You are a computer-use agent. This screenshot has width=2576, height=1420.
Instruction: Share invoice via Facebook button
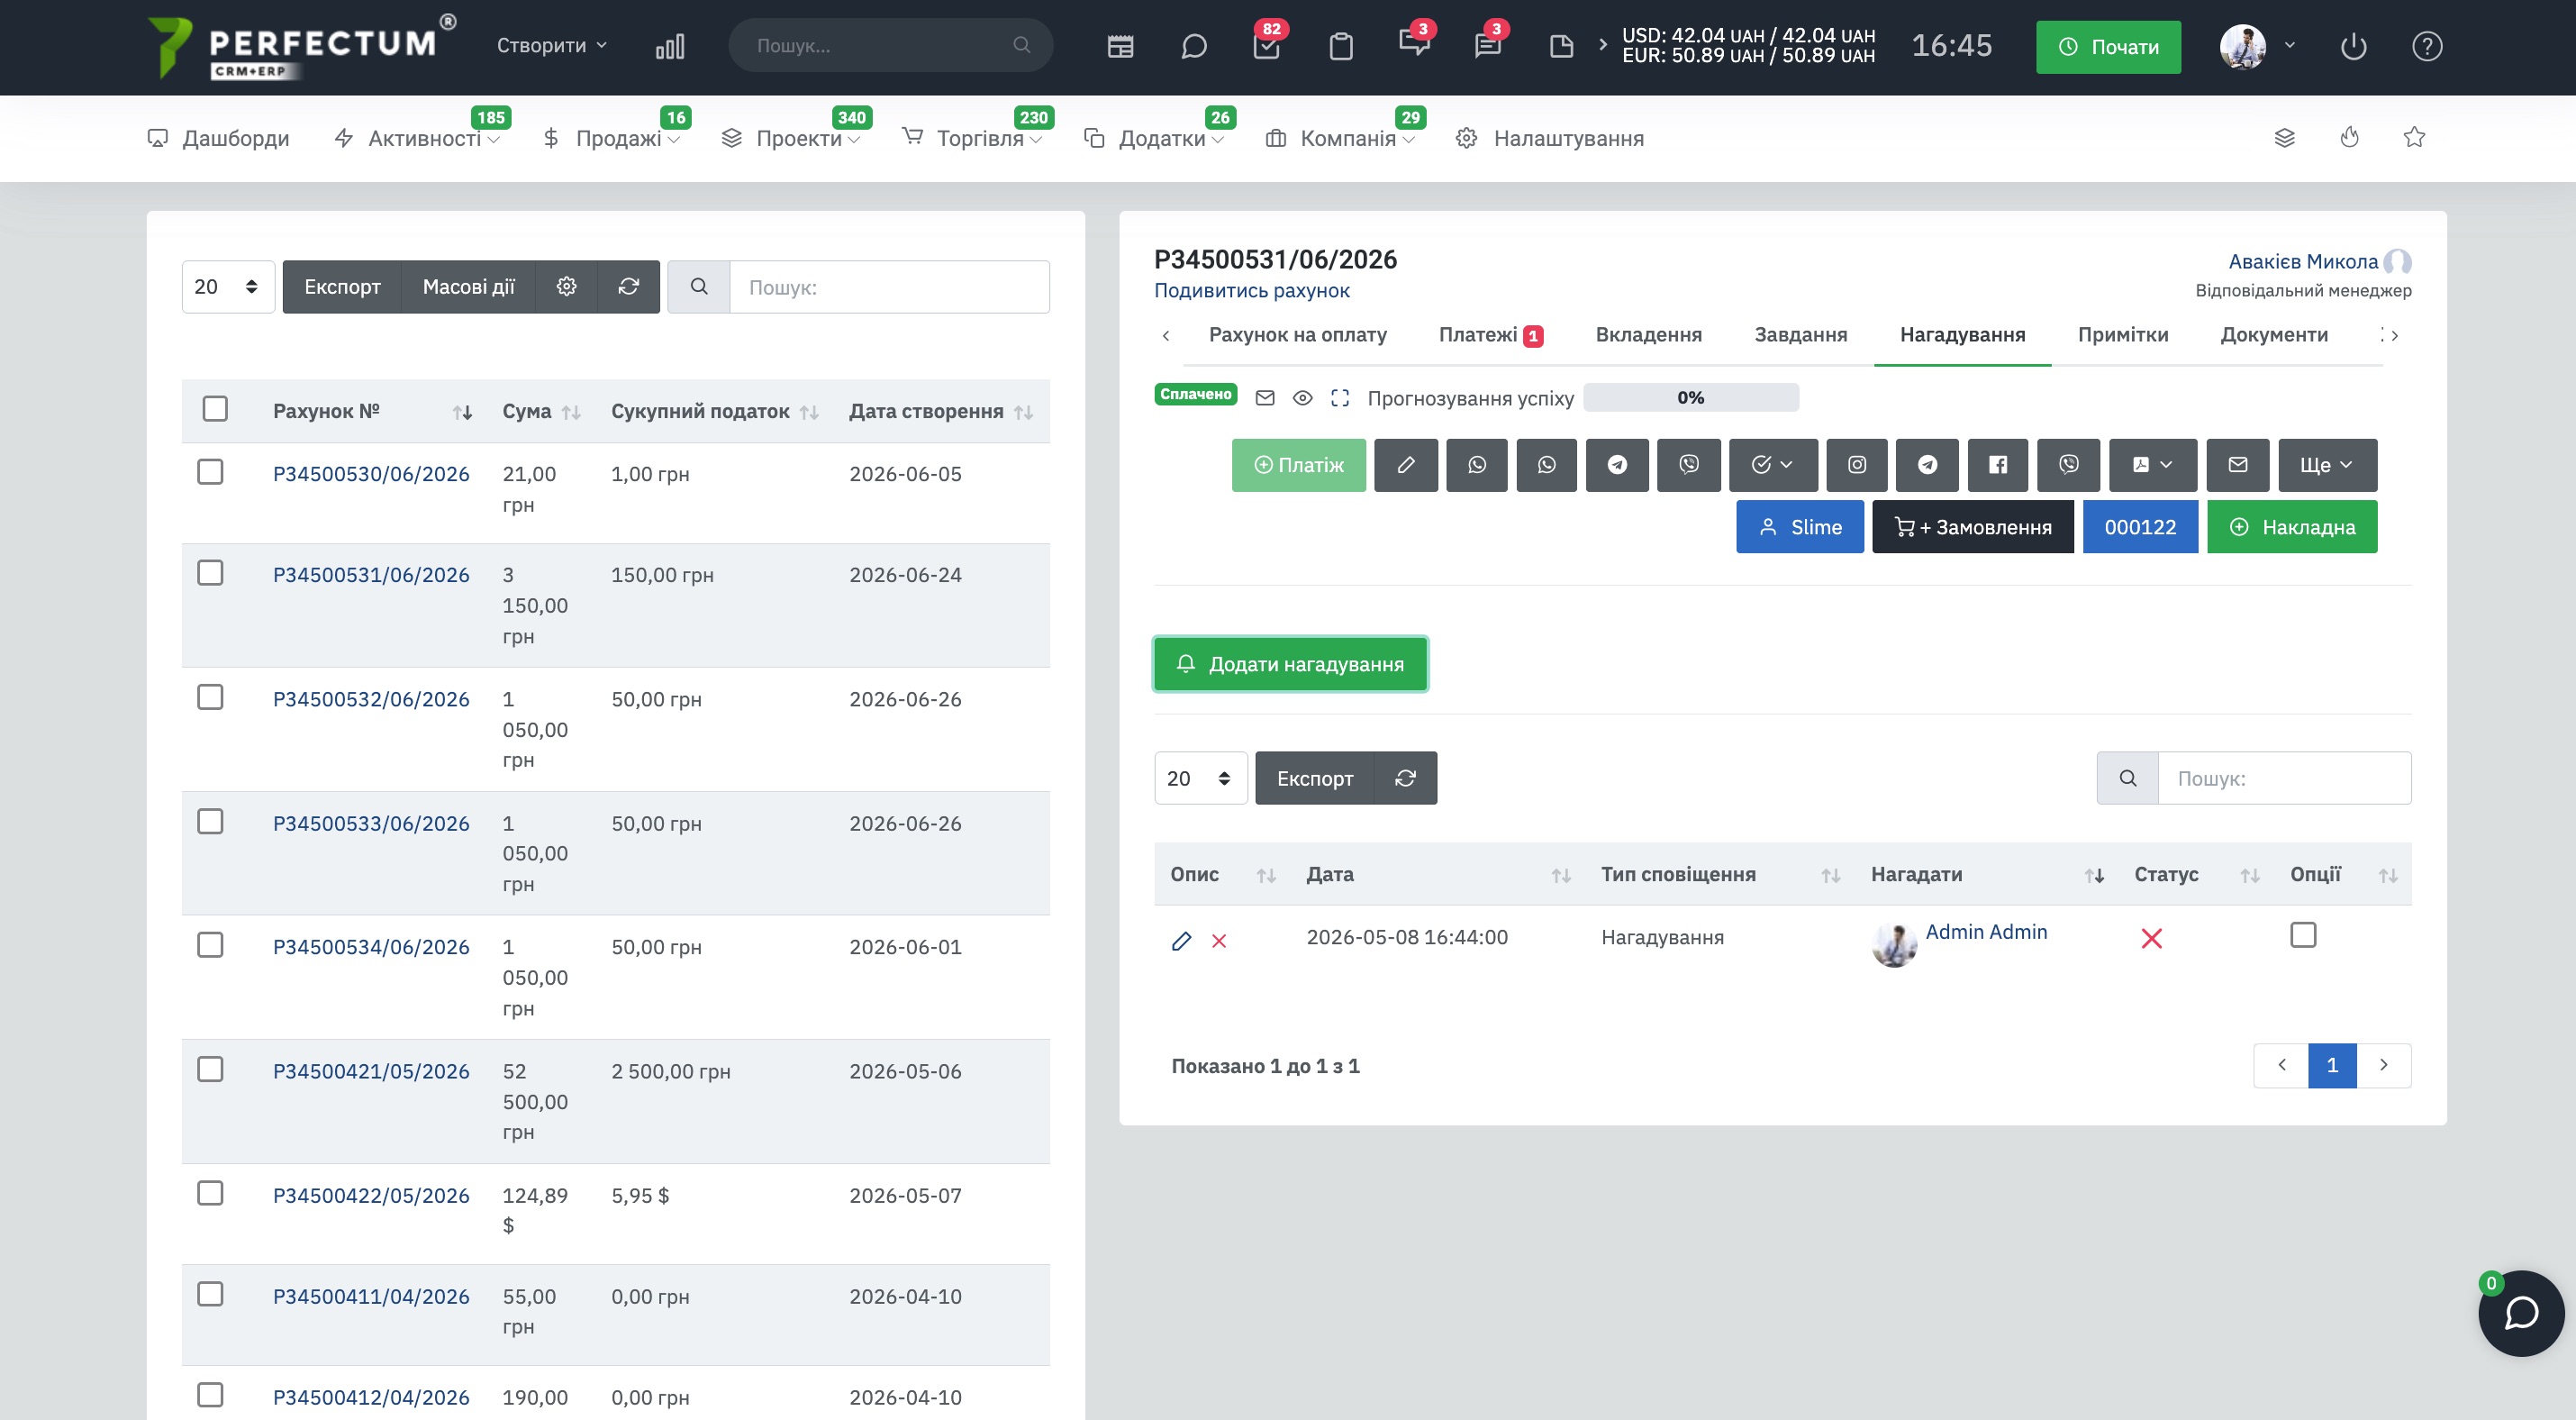tap(1997, 465)
